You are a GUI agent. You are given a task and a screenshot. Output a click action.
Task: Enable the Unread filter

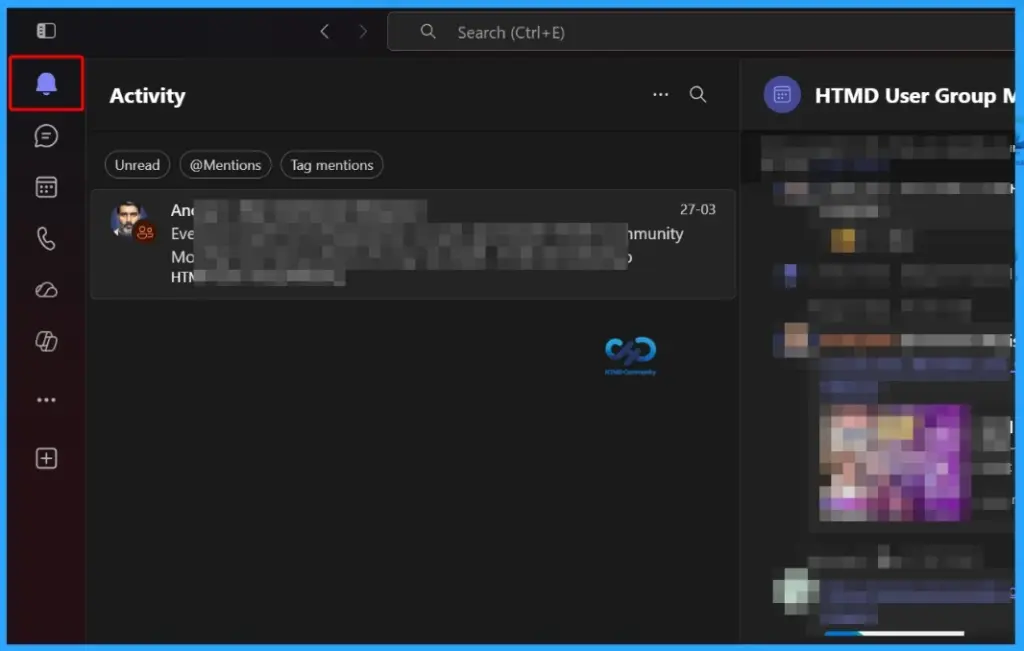pos(137,164)
